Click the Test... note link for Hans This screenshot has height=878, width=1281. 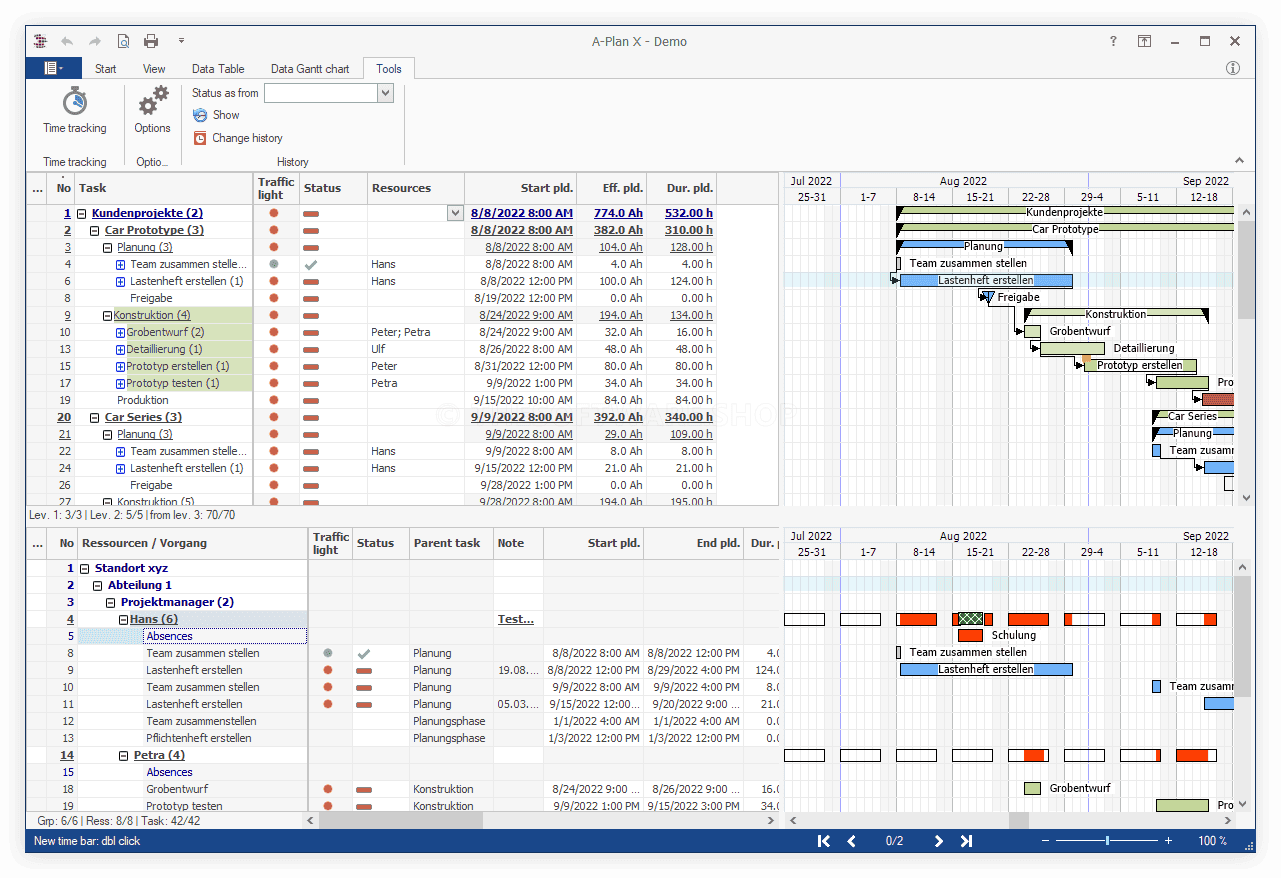point(516,619)
